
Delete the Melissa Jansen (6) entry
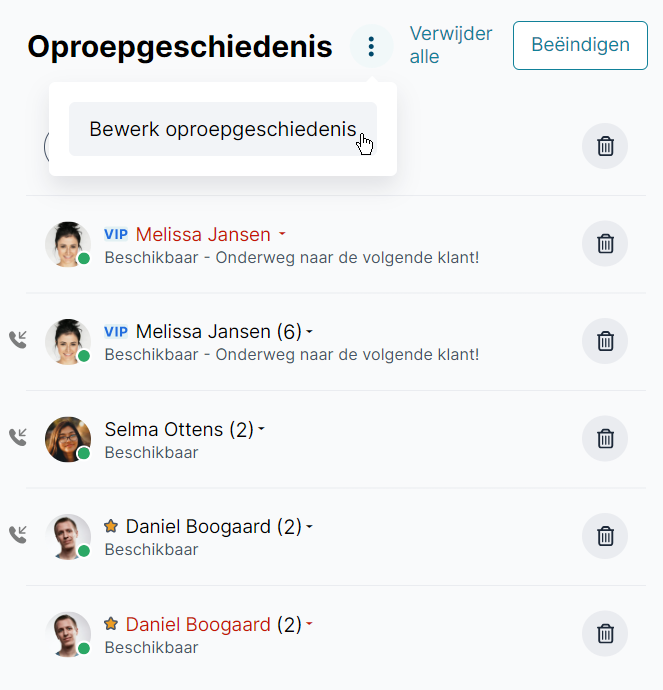point(605,341)
